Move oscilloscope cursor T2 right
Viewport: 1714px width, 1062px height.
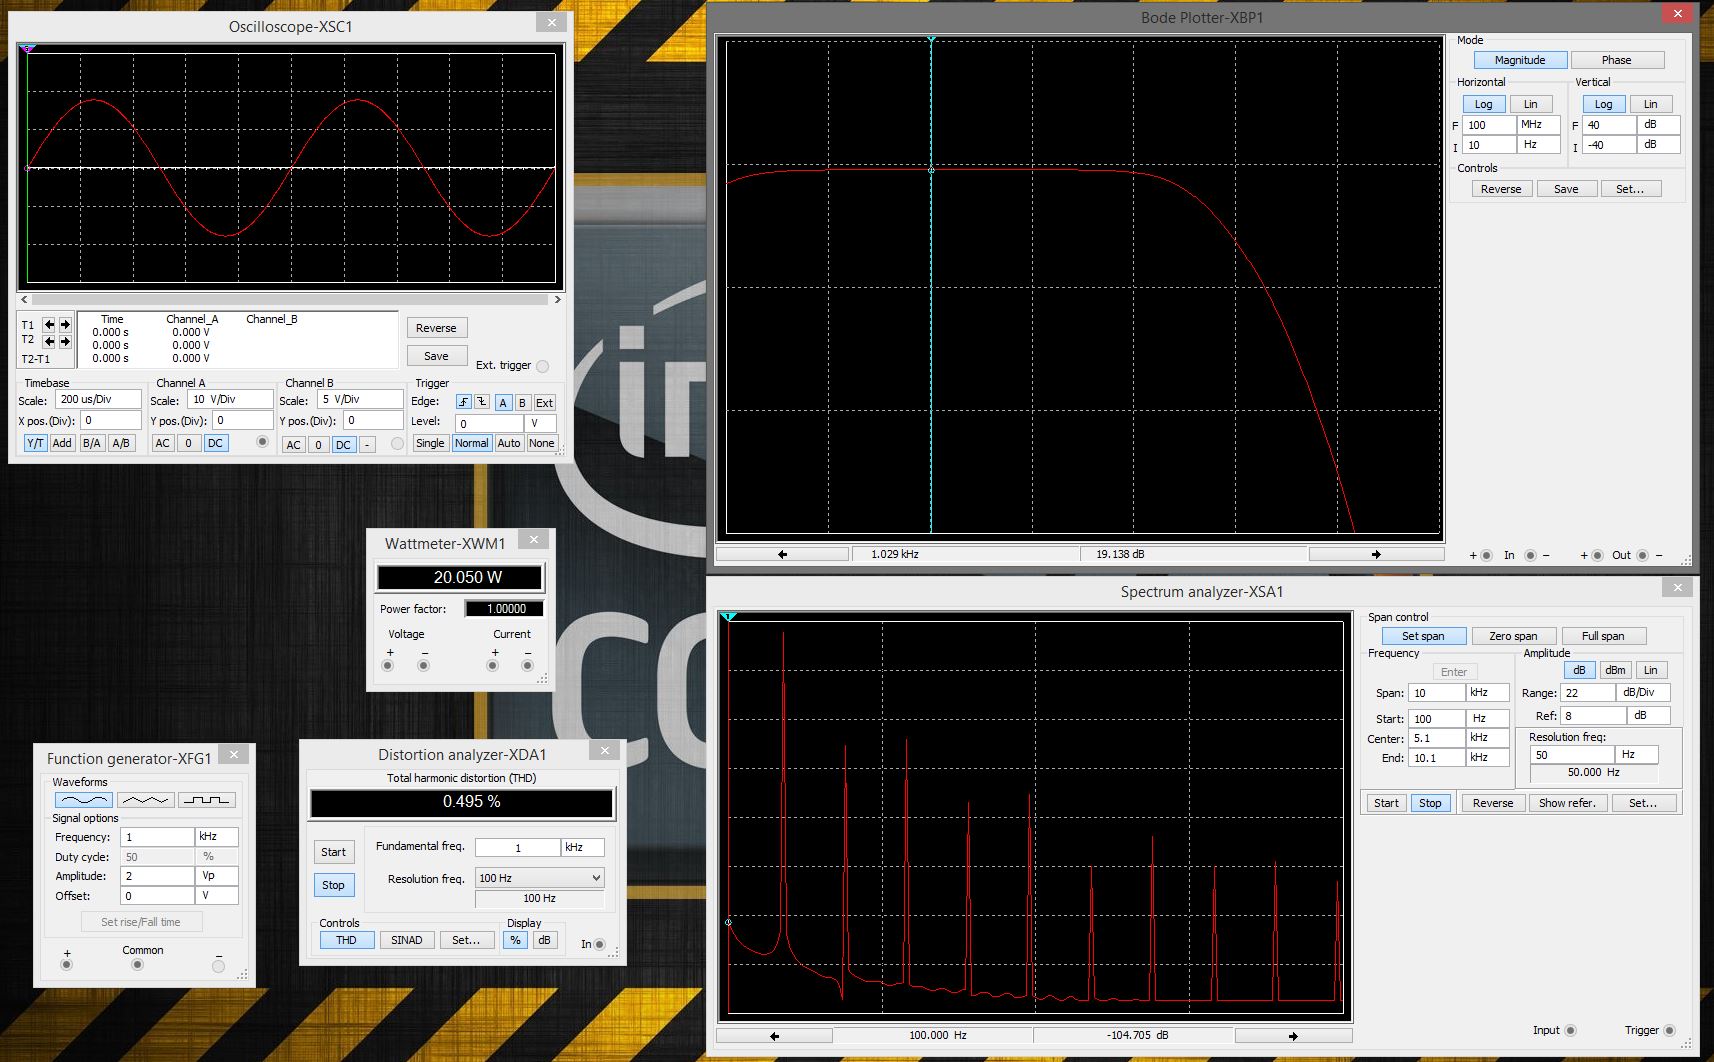tap(65, 341)
